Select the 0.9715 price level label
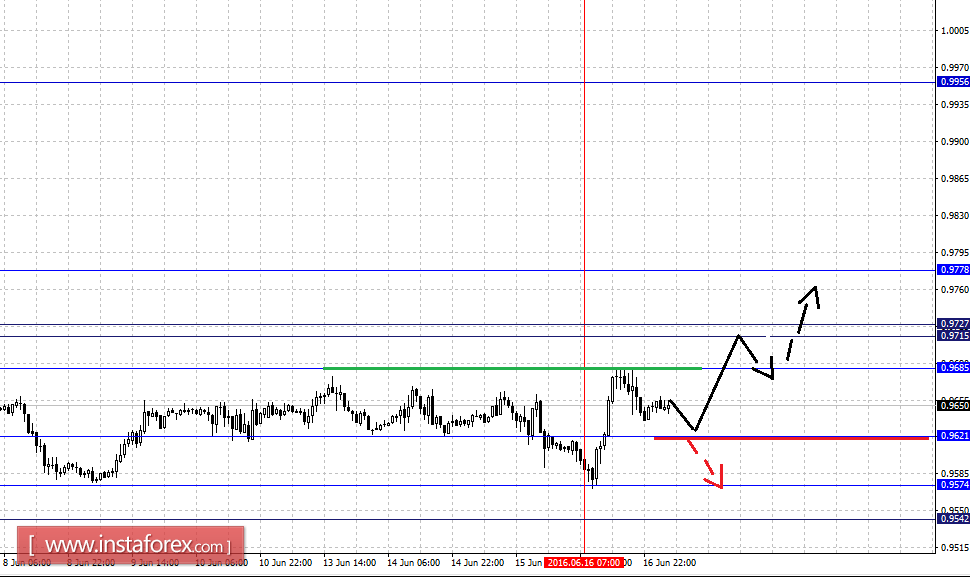 (x=953, y=335)
